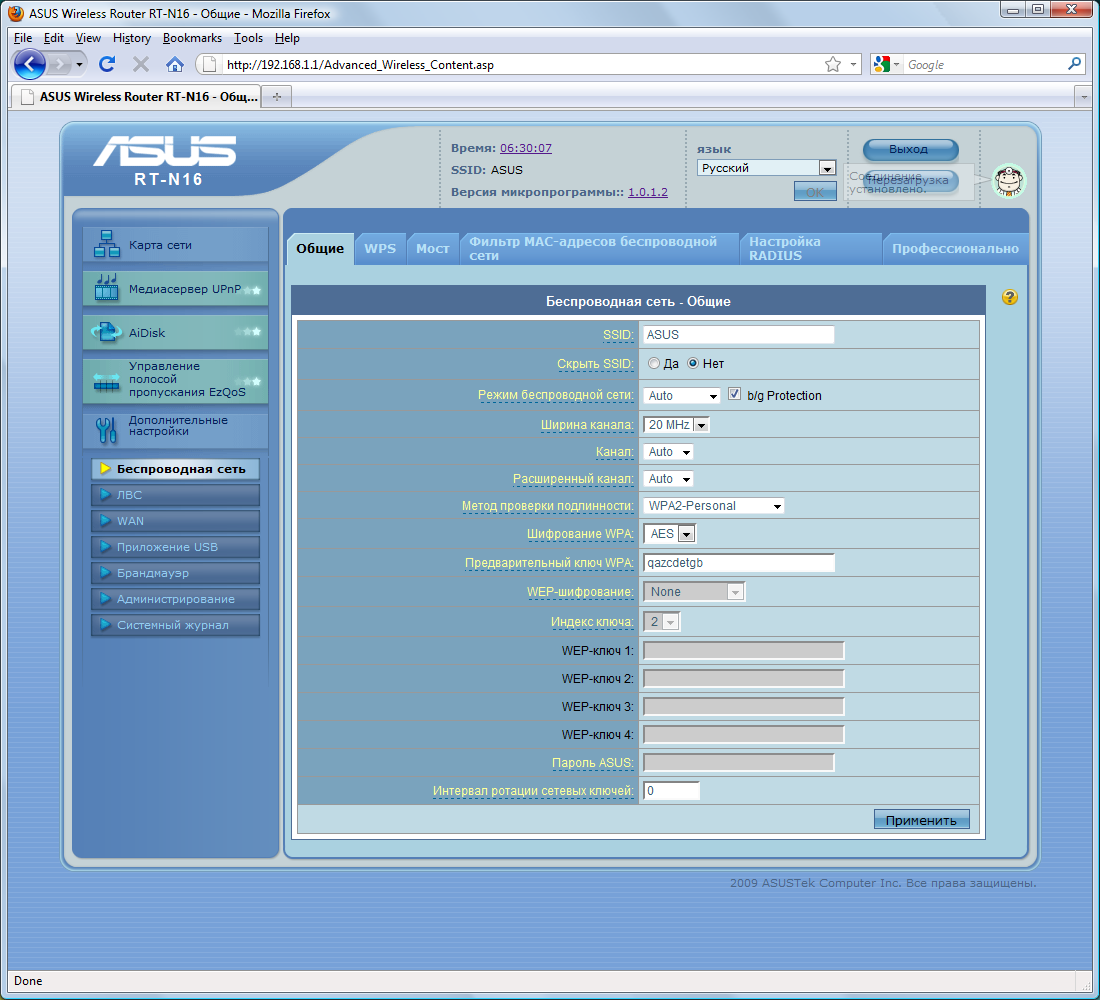The width and height of the screenshot is (1100, 1000).
Task: Open Управление полосой пропускания EzQoS
Action: point(175,380)
